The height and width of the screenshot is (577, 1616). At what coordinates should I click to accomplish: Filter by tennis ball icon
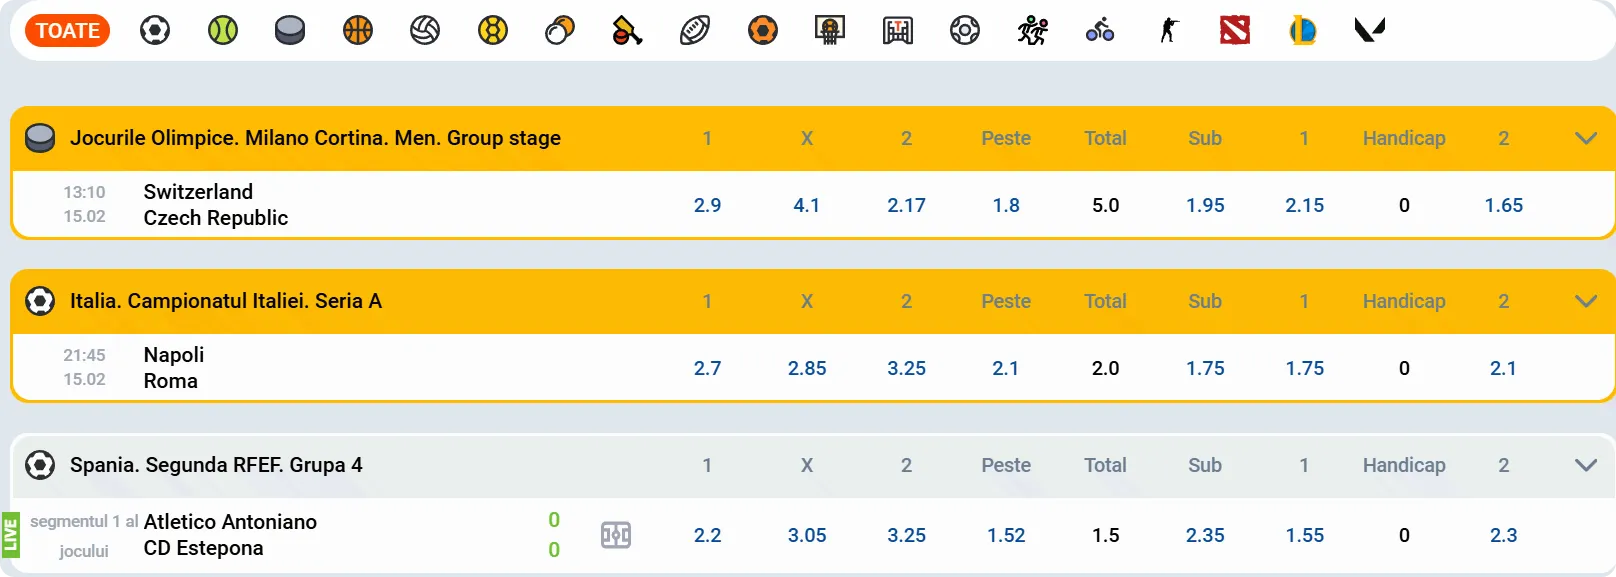[x=223, y=31]
